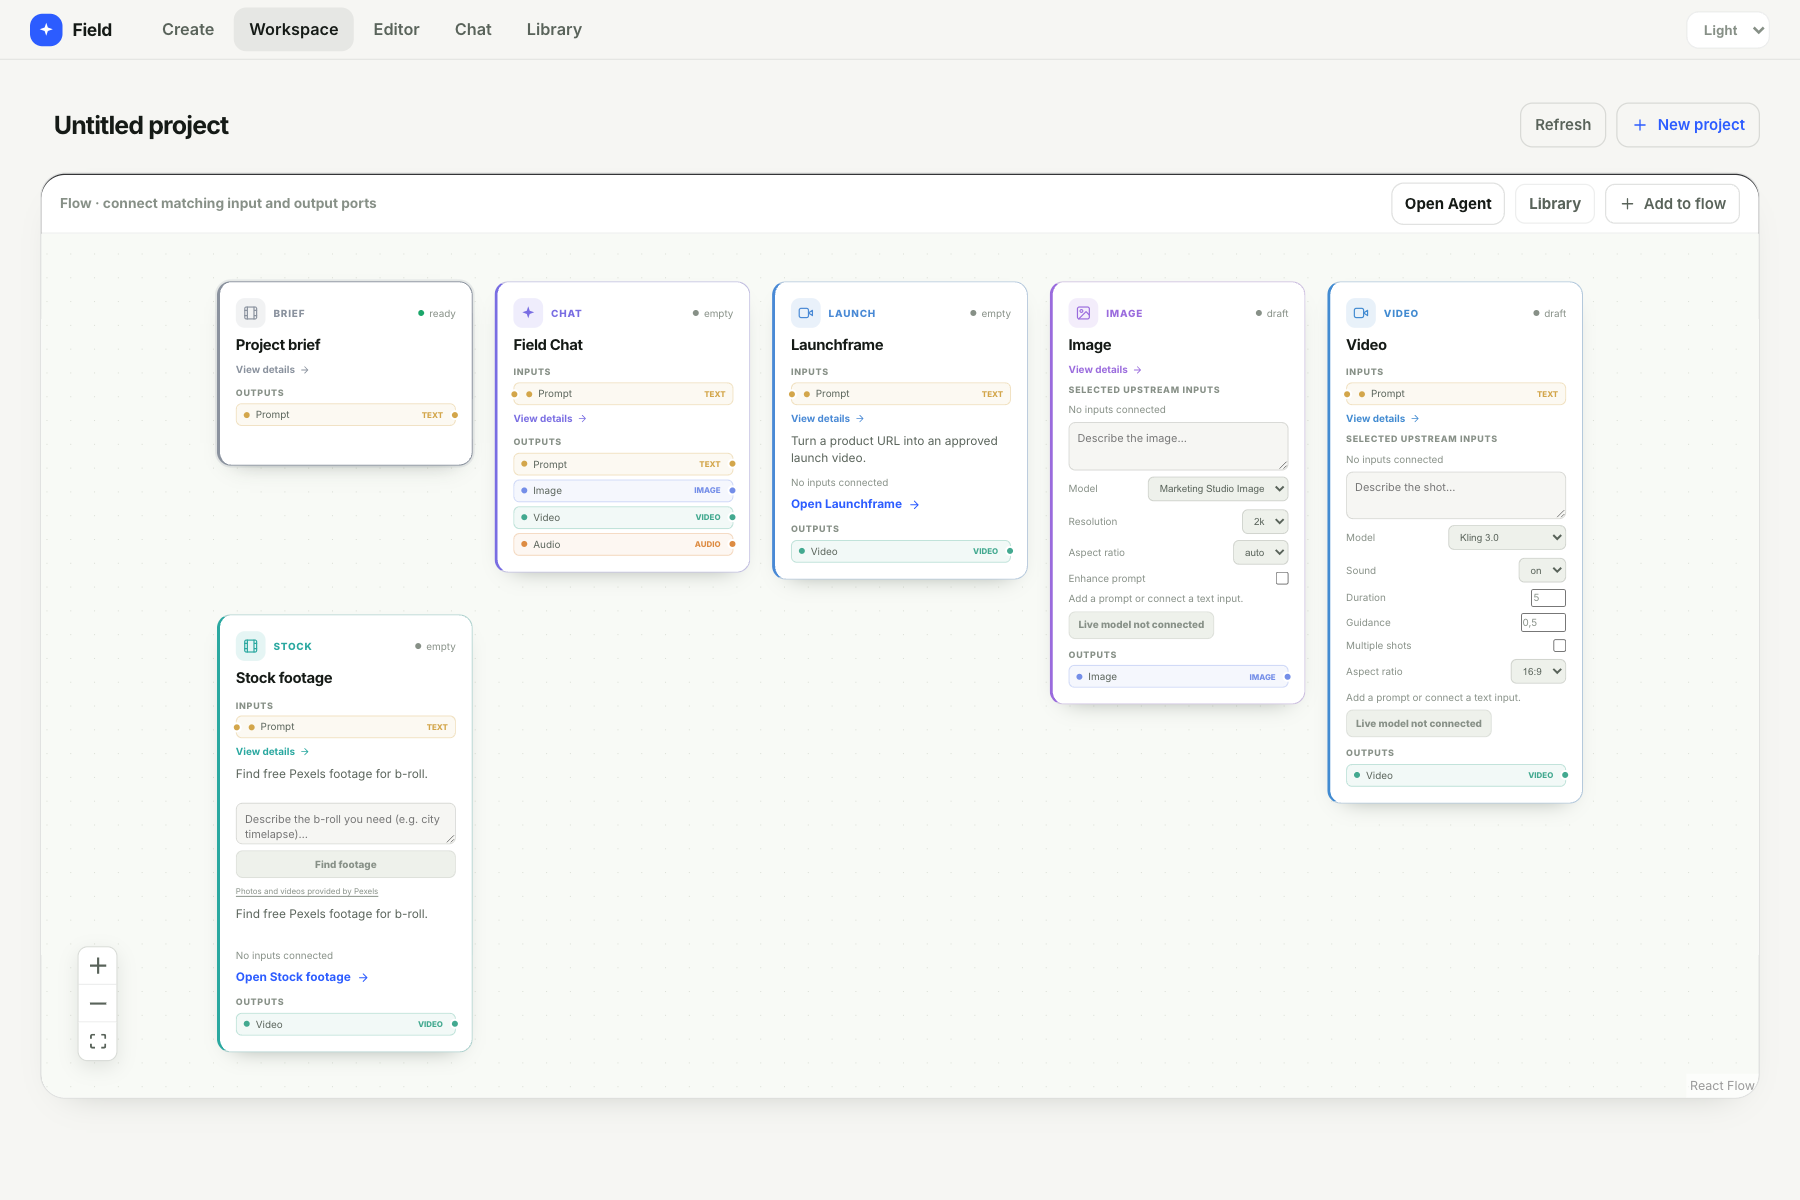This screenshot has height=1200, width=1800.
Task: Open the Kling 3.0 model dropdown
Action: (x=1507, y=538)
